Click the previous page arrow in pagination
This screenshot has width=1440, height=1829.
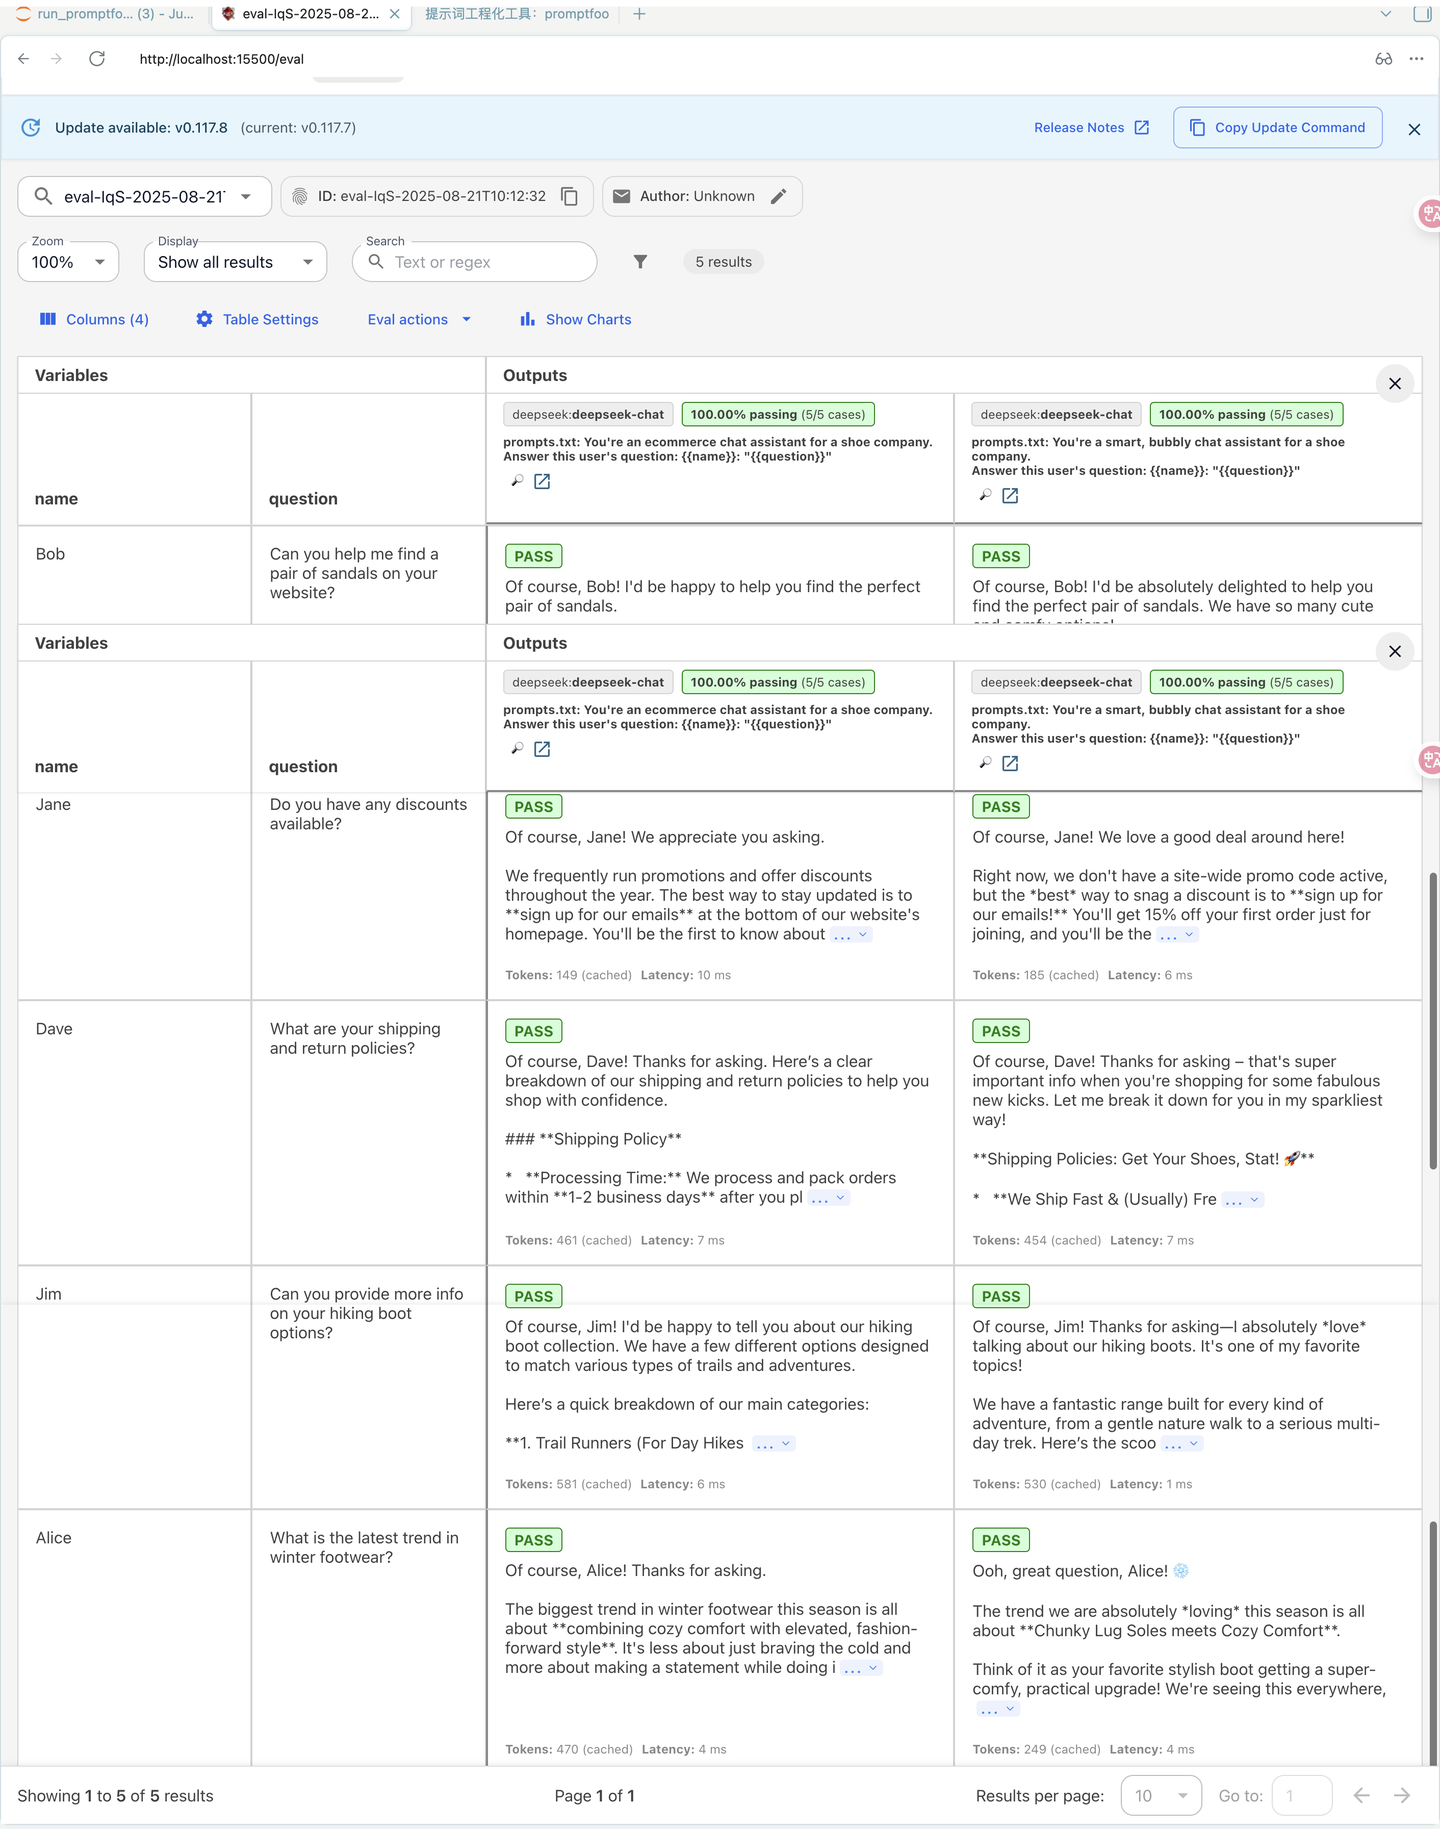pyautogui.click(x=1361, y=1796)
